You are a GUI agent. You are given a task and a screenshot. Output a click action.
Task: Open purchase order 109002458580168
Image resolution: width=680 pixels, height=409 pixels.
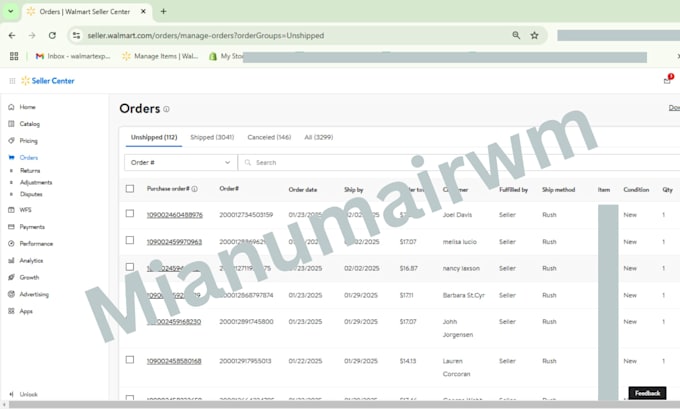coord(174,361)
